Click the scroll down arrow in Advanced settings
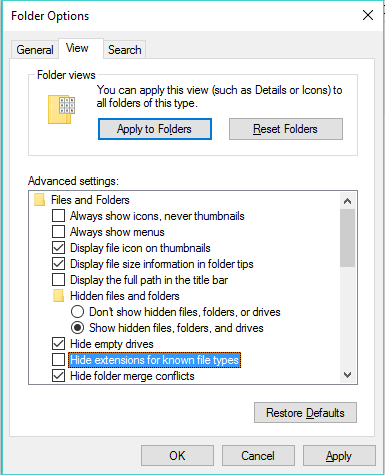The height and width of the screenshot is (475, 385). pos(347,375)
